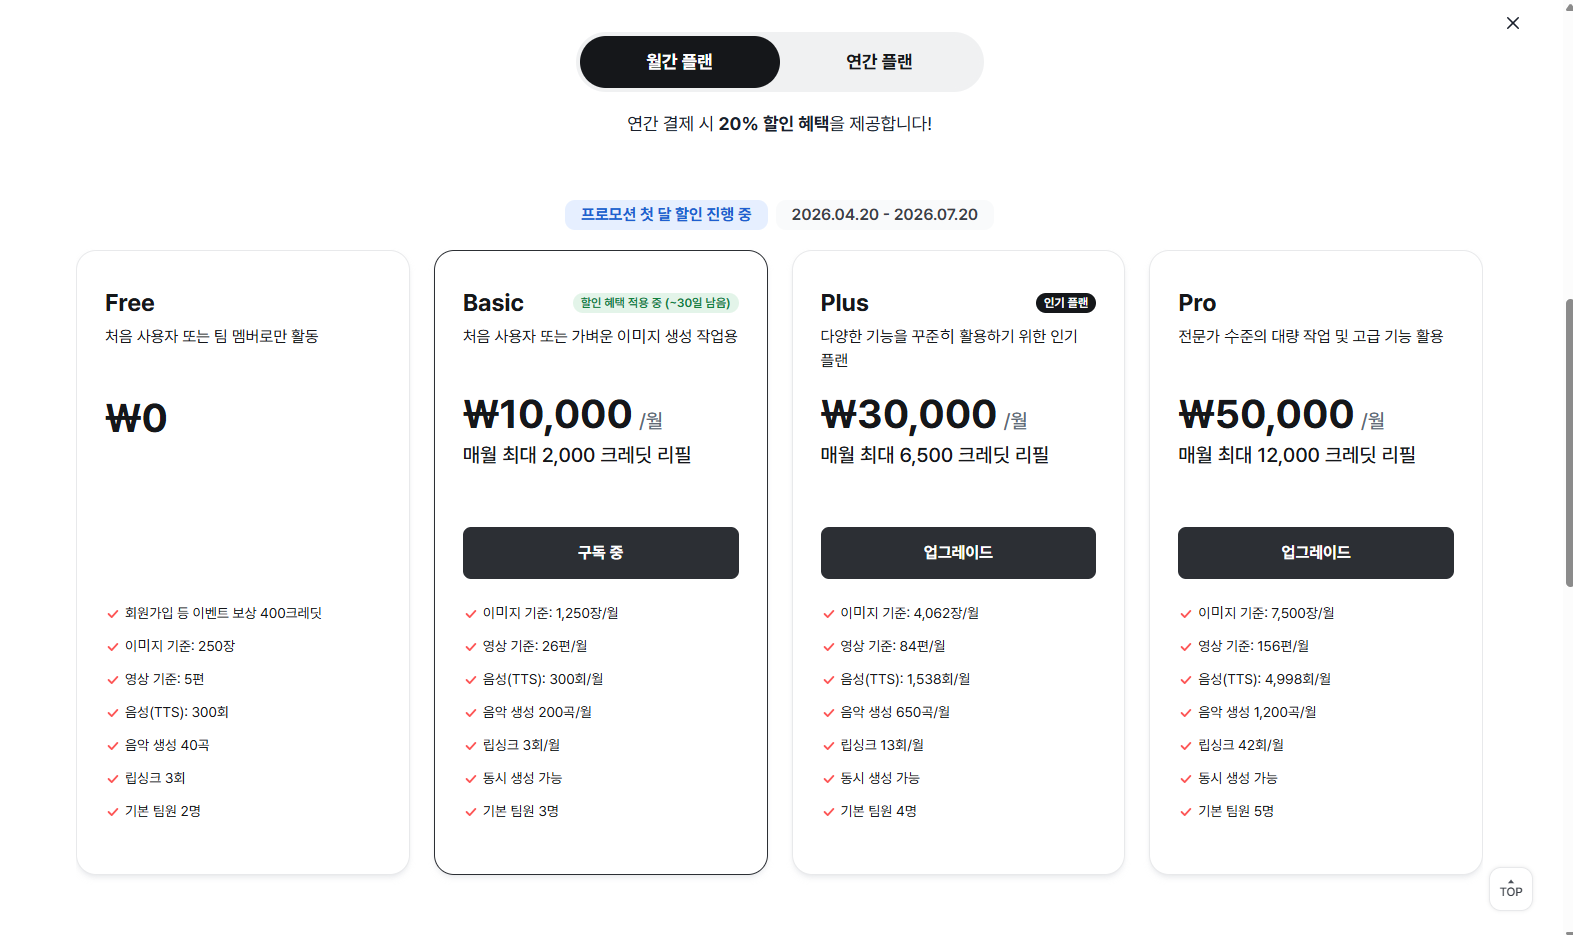Click checkmark next to Plus 영상 기준: 84편/월

tap(829, 647)
